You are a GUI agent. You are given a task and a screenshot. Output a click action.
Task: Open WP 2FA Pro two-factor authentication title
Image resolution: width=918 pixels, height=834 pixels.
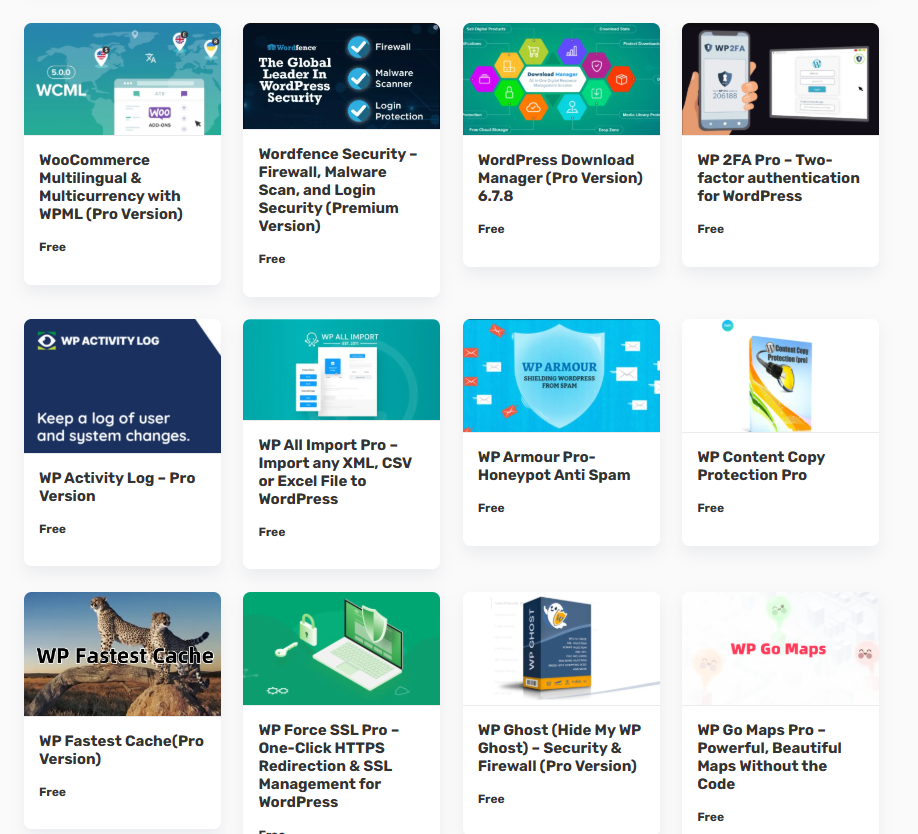[778, 178]
